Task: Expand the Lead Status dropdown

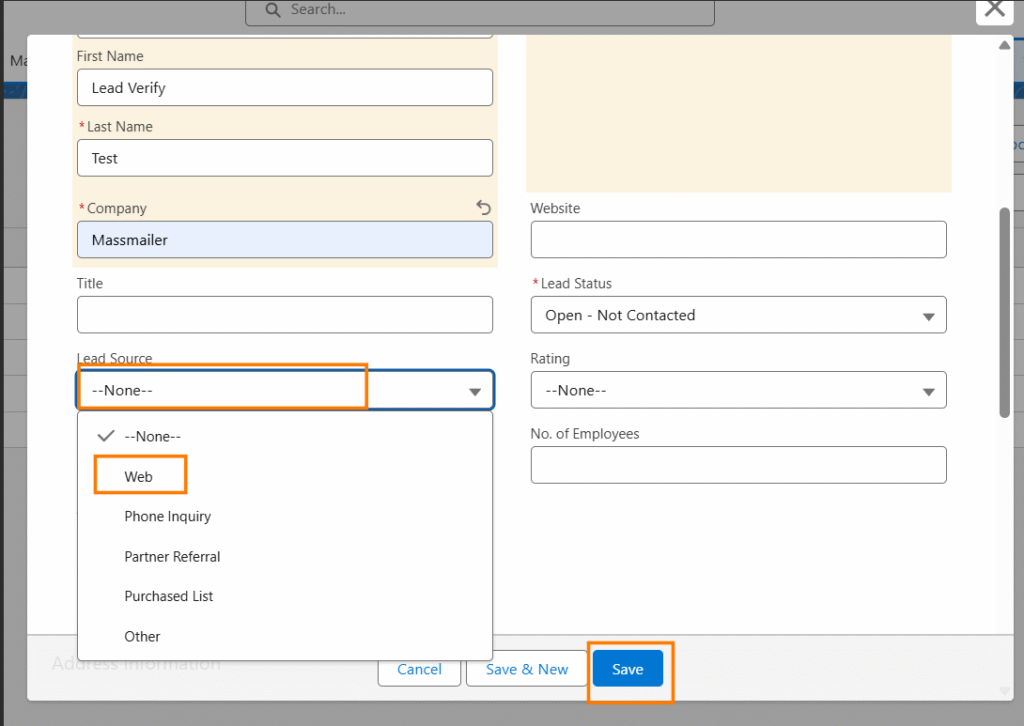Action: coord(738,316)
